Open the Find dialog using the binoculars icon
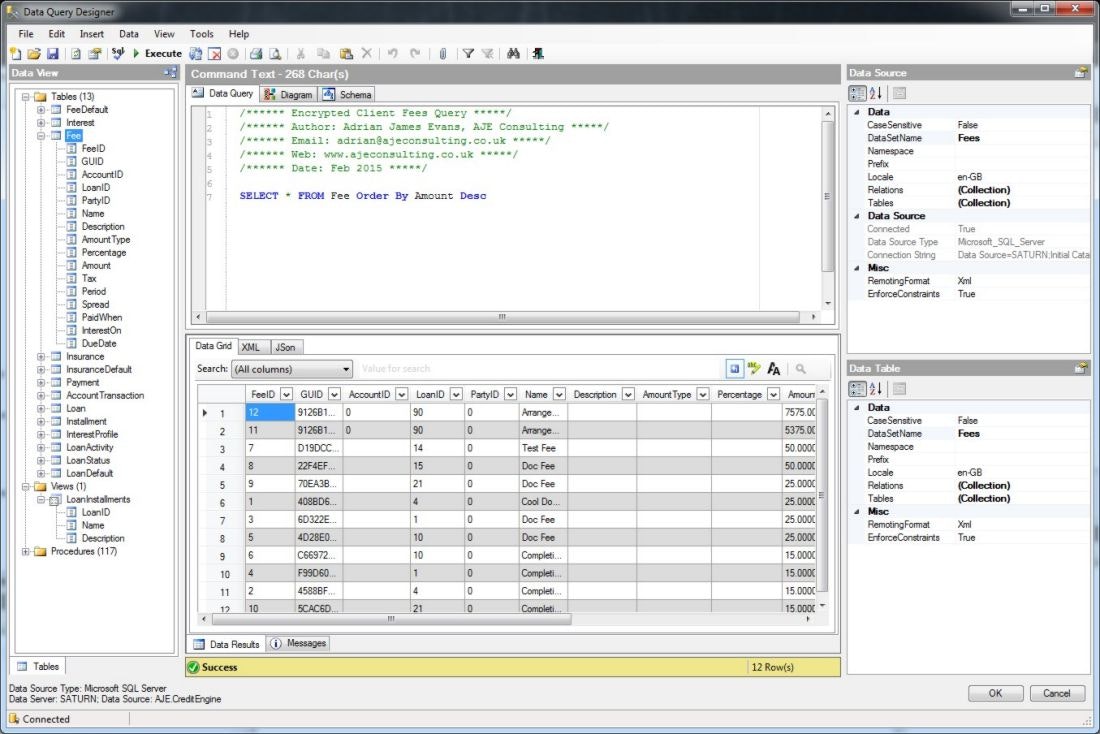 pyautogui.click(x=513, y=53)
